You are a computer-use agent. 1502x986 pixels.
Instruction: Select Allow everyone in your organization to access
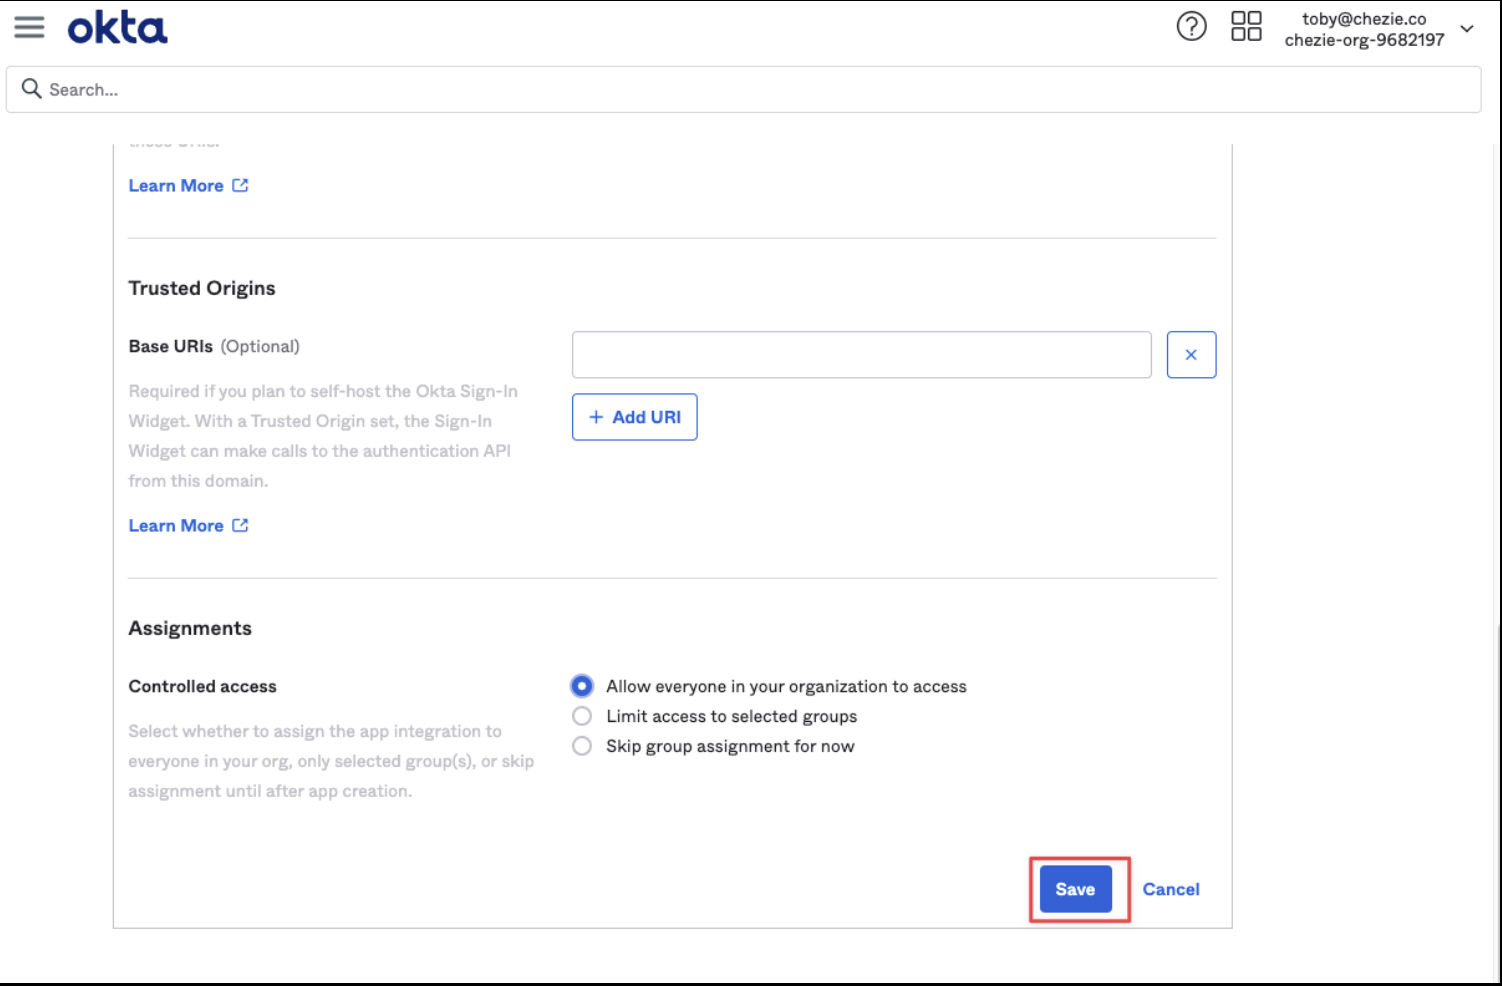(x=582, y=686)
